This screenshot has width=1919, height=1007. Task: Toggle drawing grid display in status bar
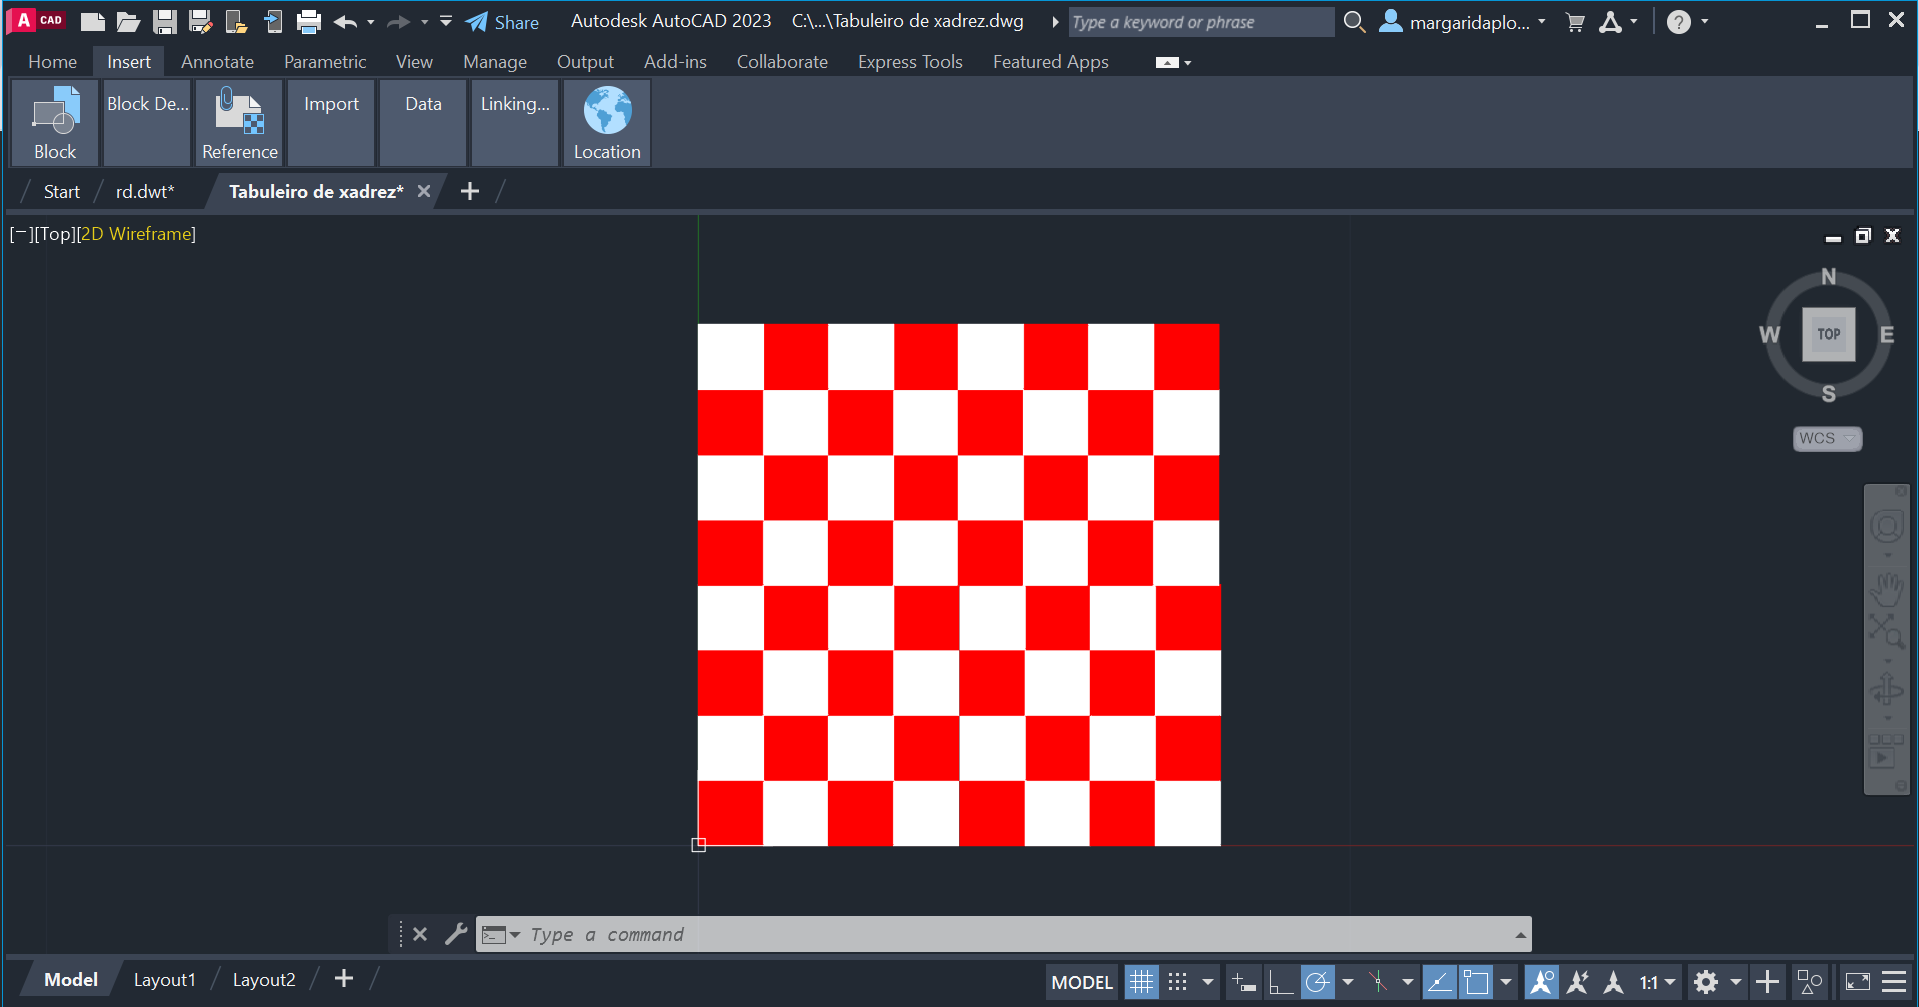click(1141, 982)
